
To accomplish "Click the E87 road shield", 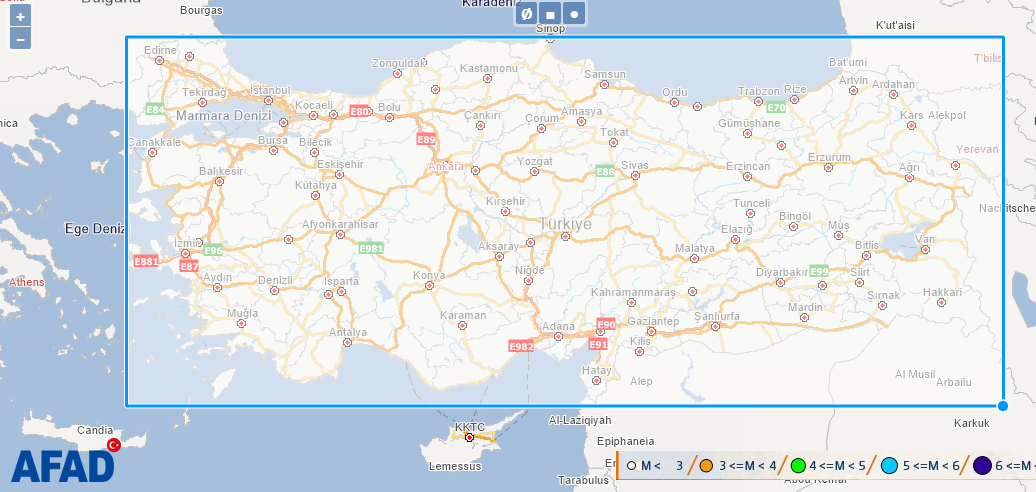I will [x=189, y=266].
